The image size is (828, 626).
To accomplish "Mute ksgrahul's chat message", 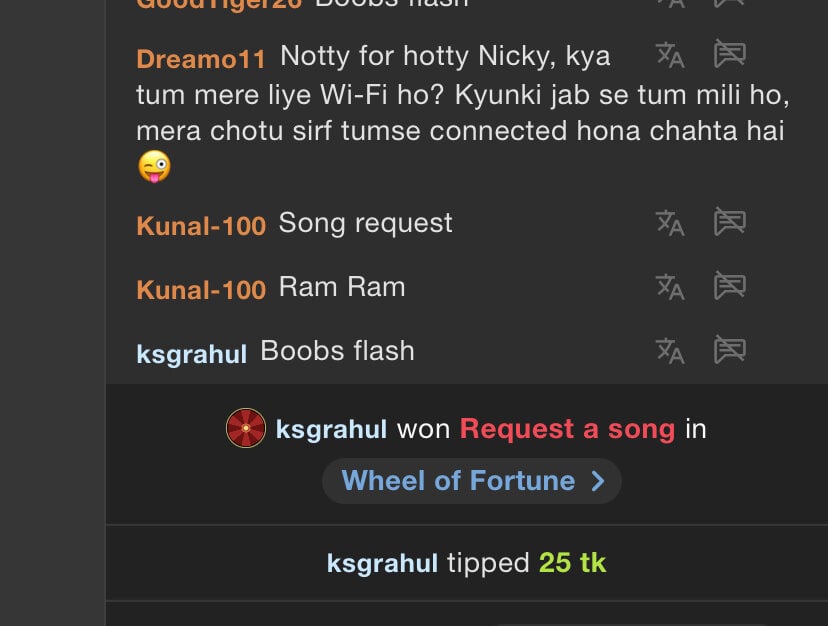I will click(730, 350).
